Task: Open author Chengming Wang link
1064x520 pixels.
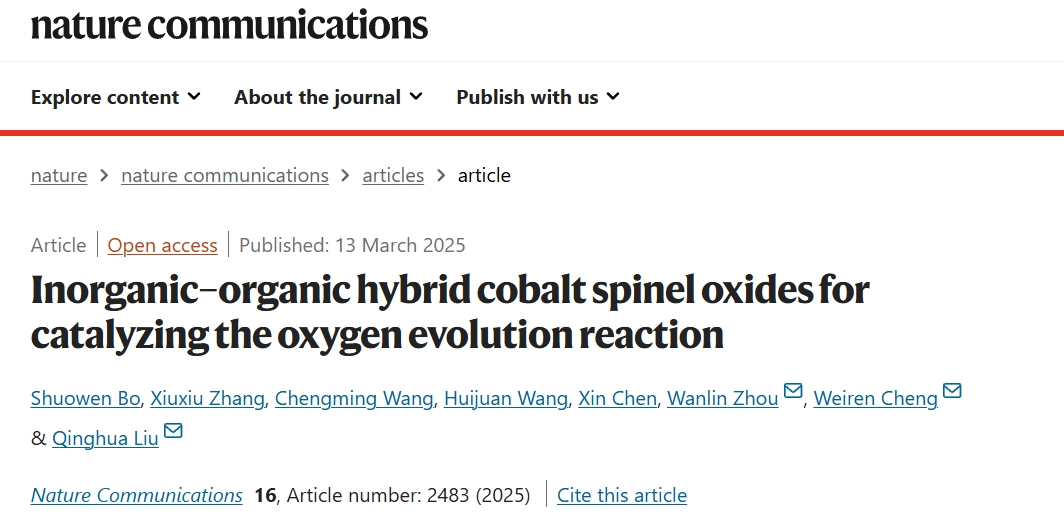Action: click(x=354, y=398)
